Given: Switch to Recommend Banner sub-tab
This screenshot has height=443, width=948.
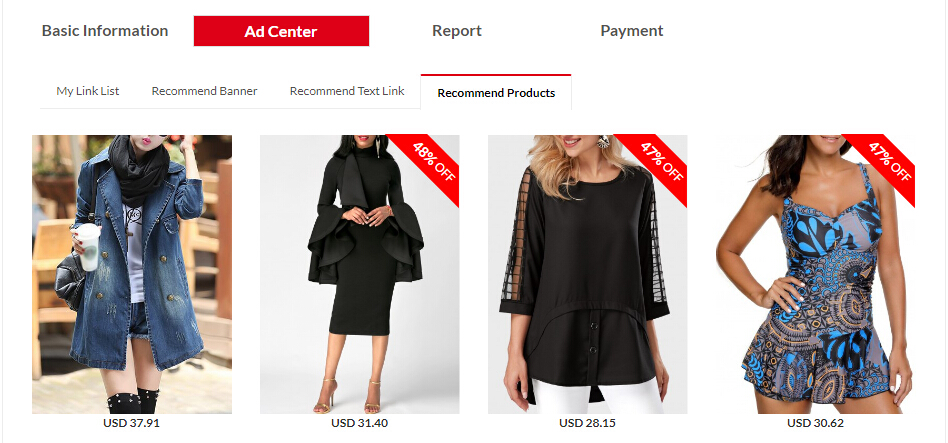Looking at the screenshot, I should pos(204,91).
